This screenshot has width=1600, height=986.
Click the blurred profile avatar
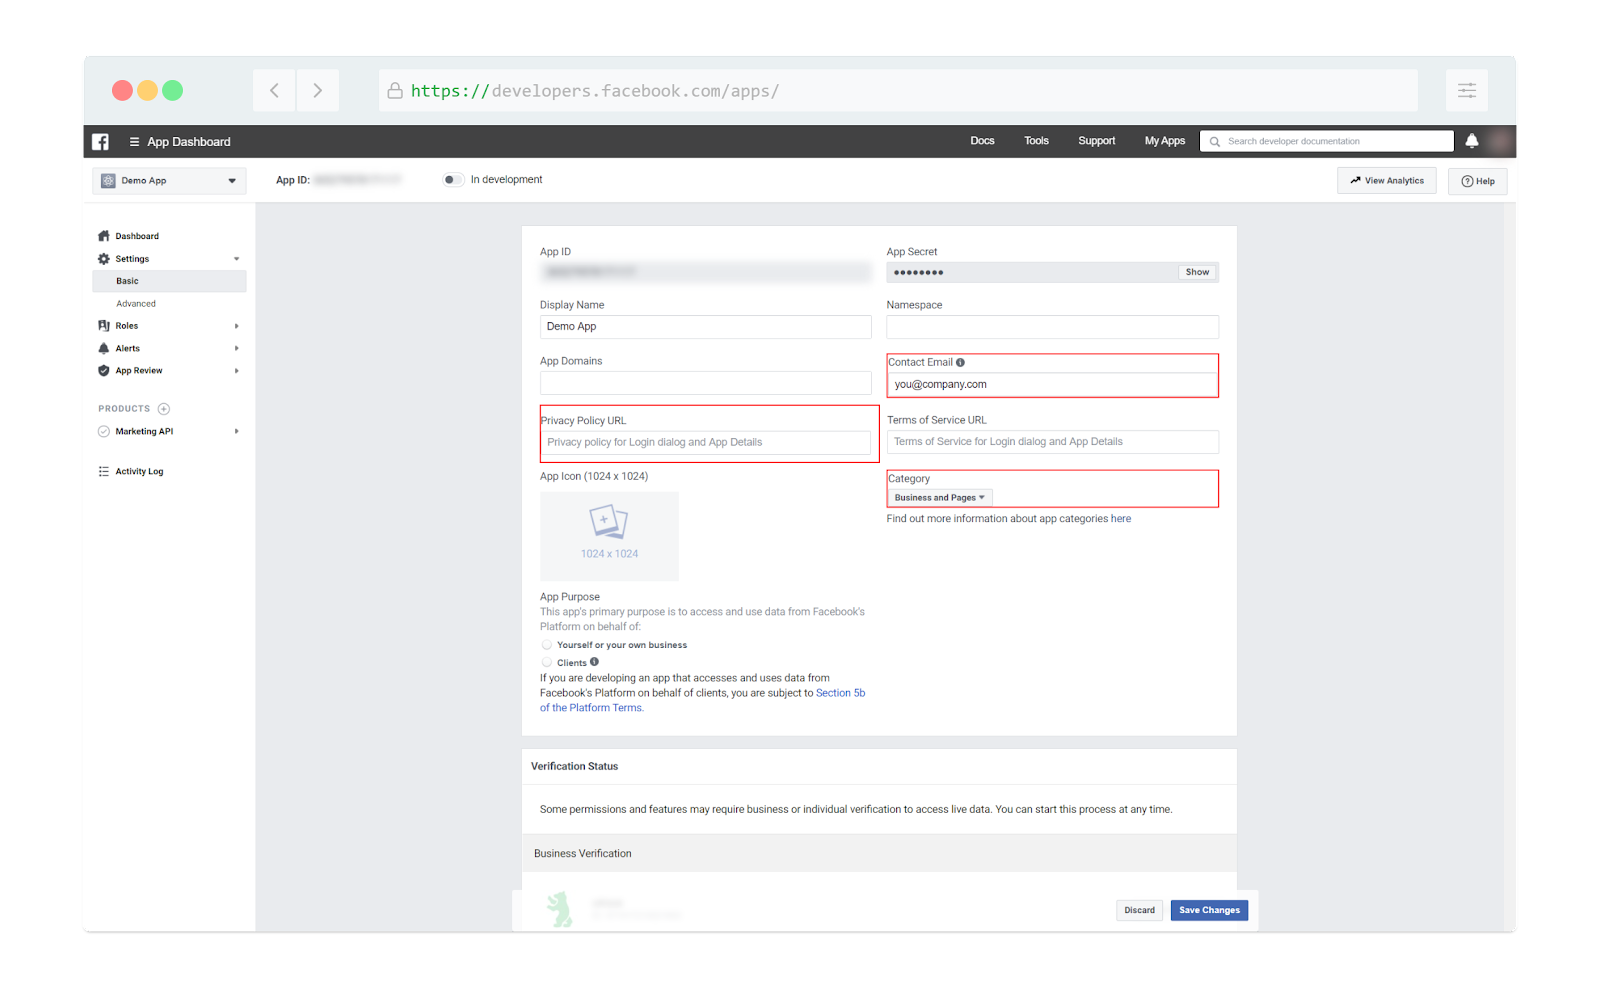(x=1499, y=141)
